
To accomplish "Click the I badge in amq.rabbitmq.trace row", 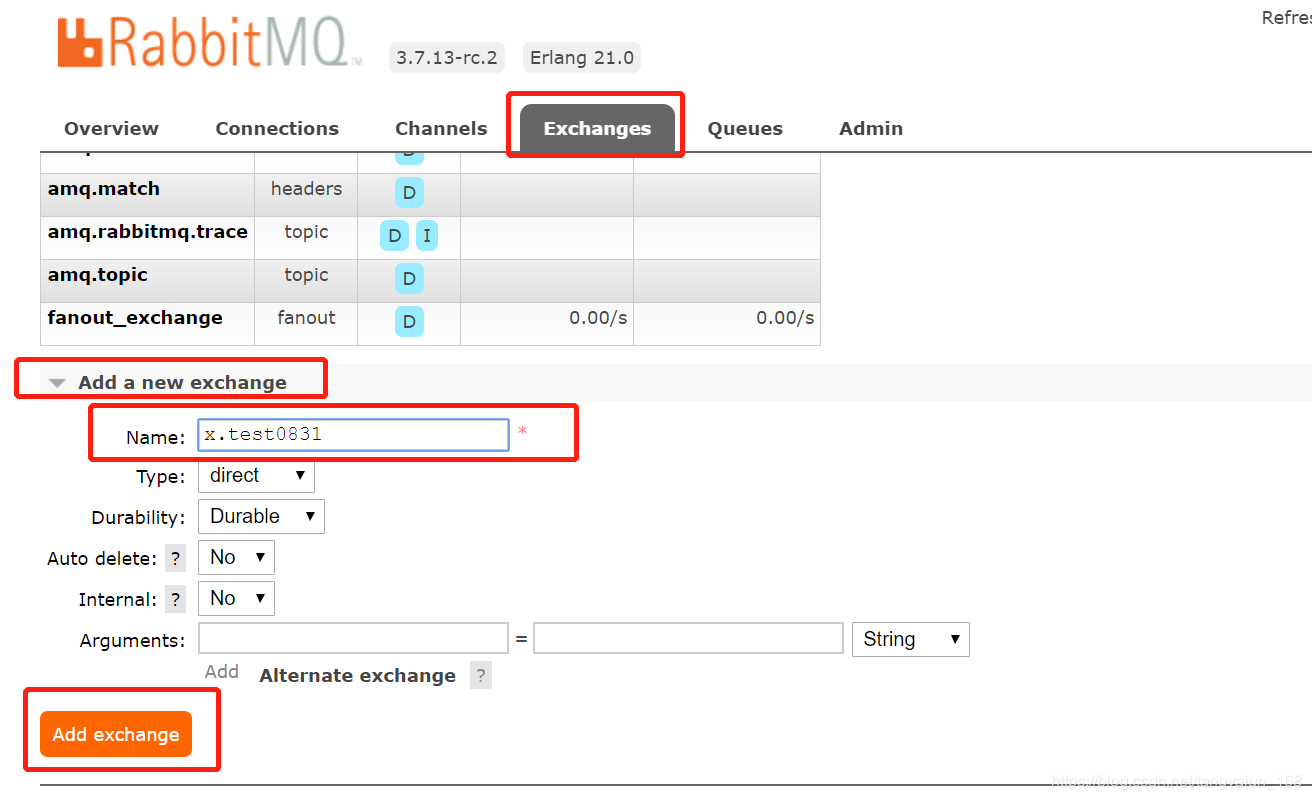I will 427,236.
